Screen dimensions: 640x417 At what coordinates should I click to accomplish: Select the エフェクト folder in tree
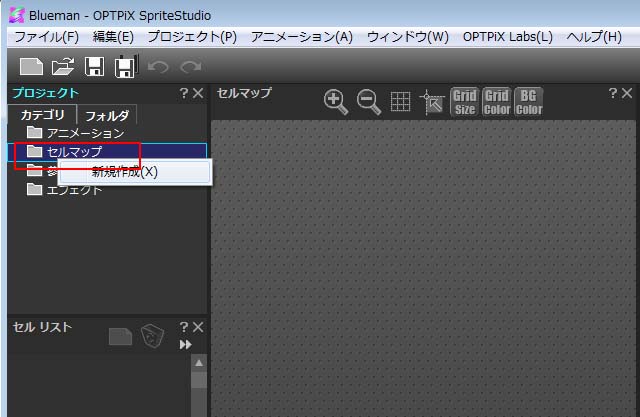pyautogui.click(x=64, y=190)
